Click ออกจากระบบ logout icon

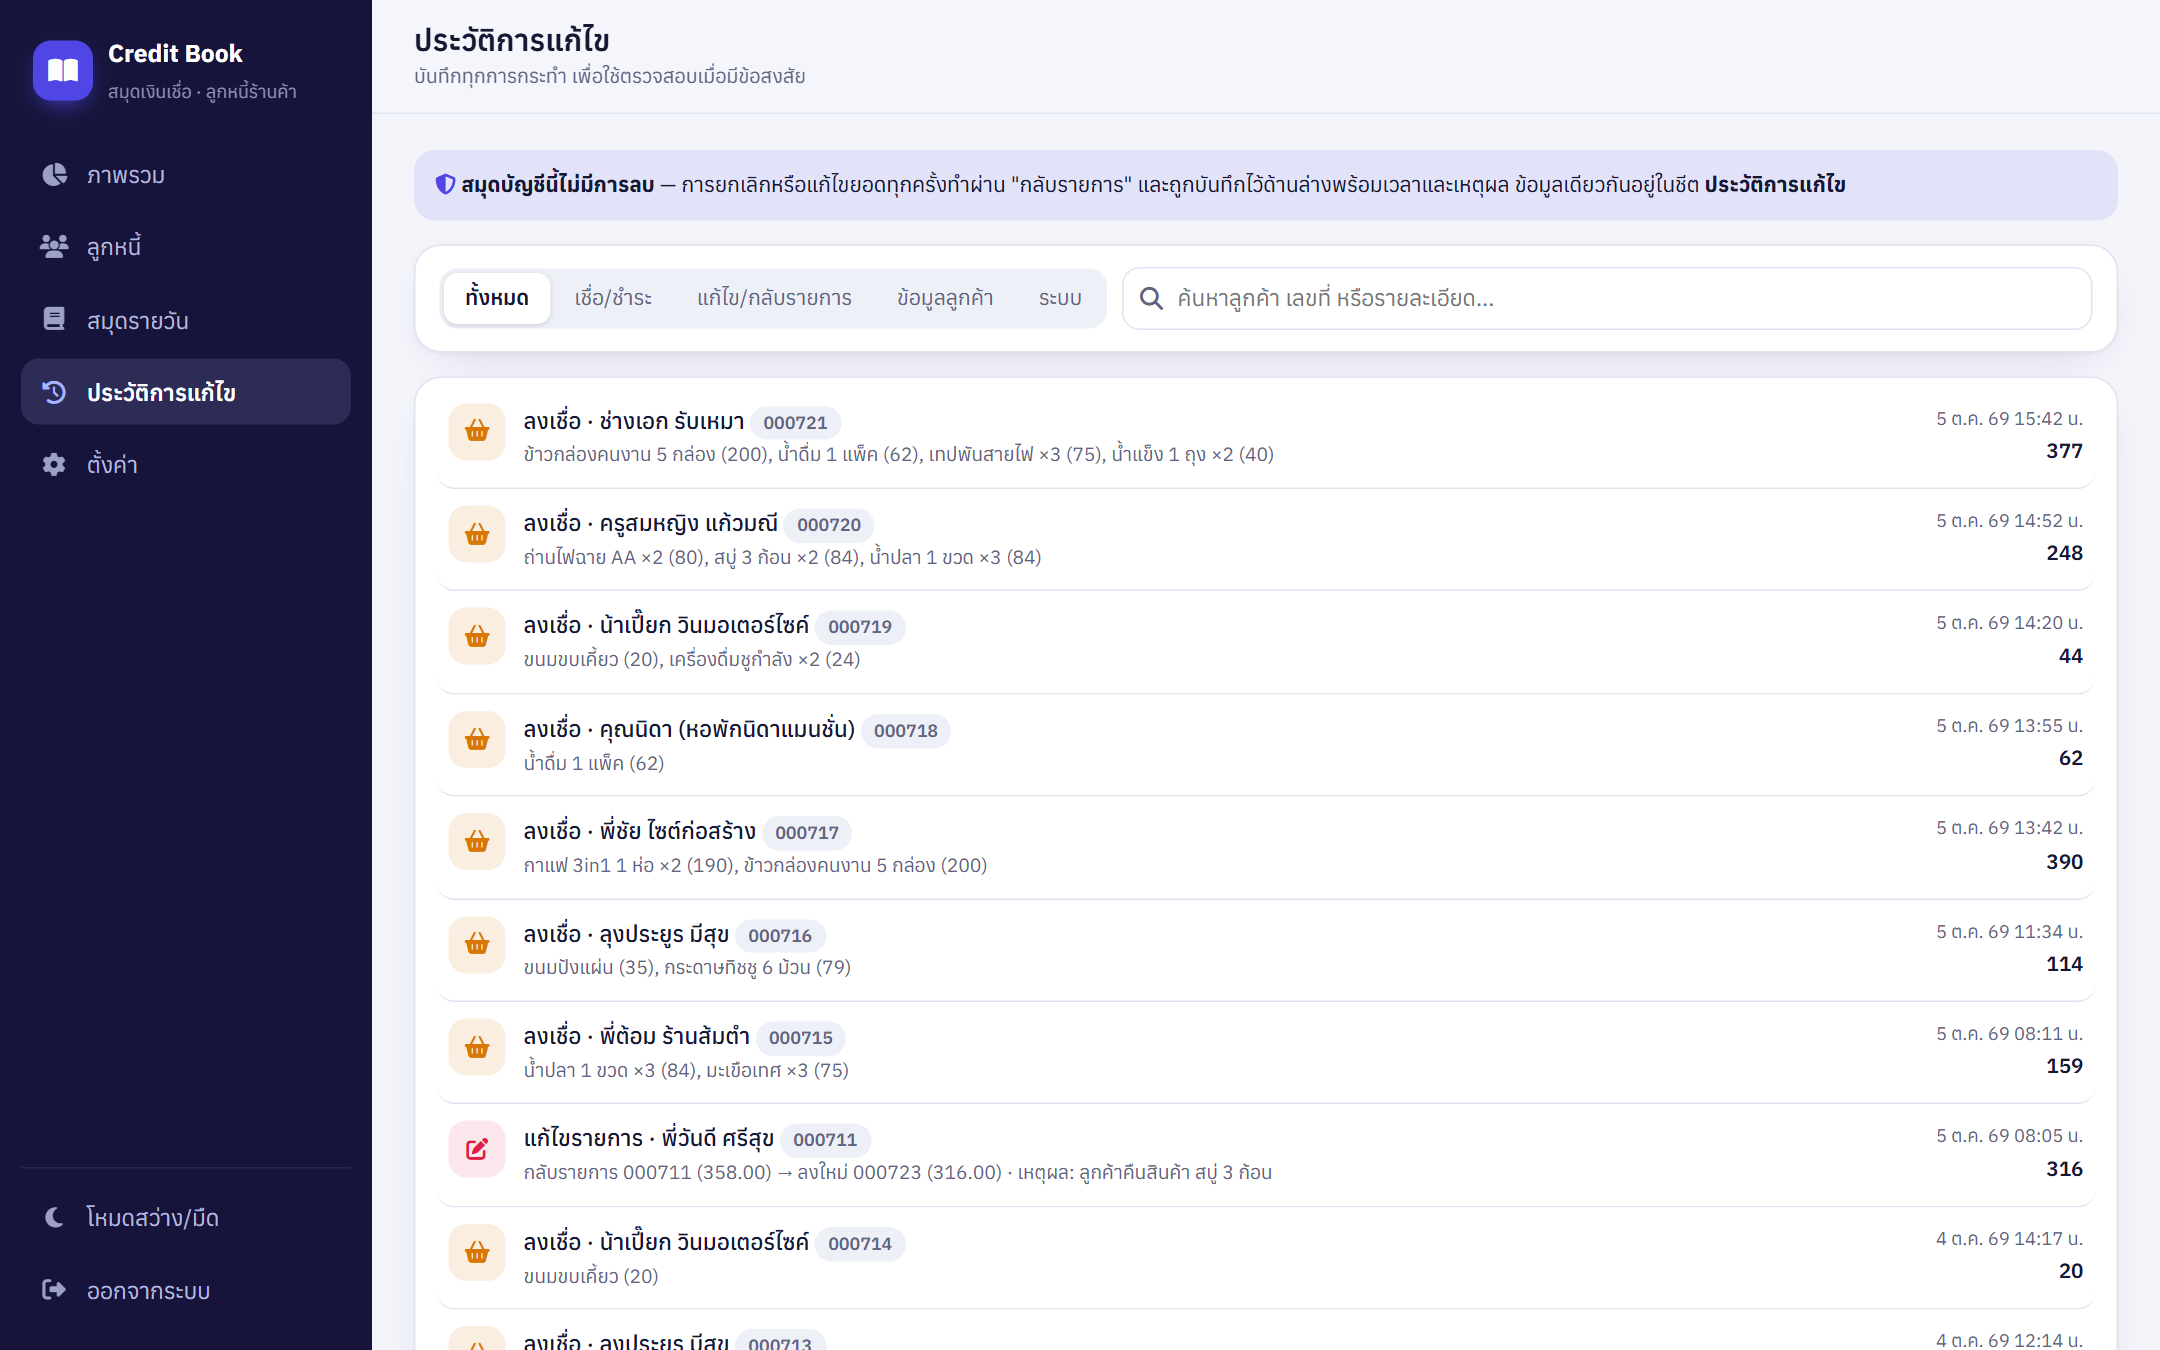[x=54, y=1290]
